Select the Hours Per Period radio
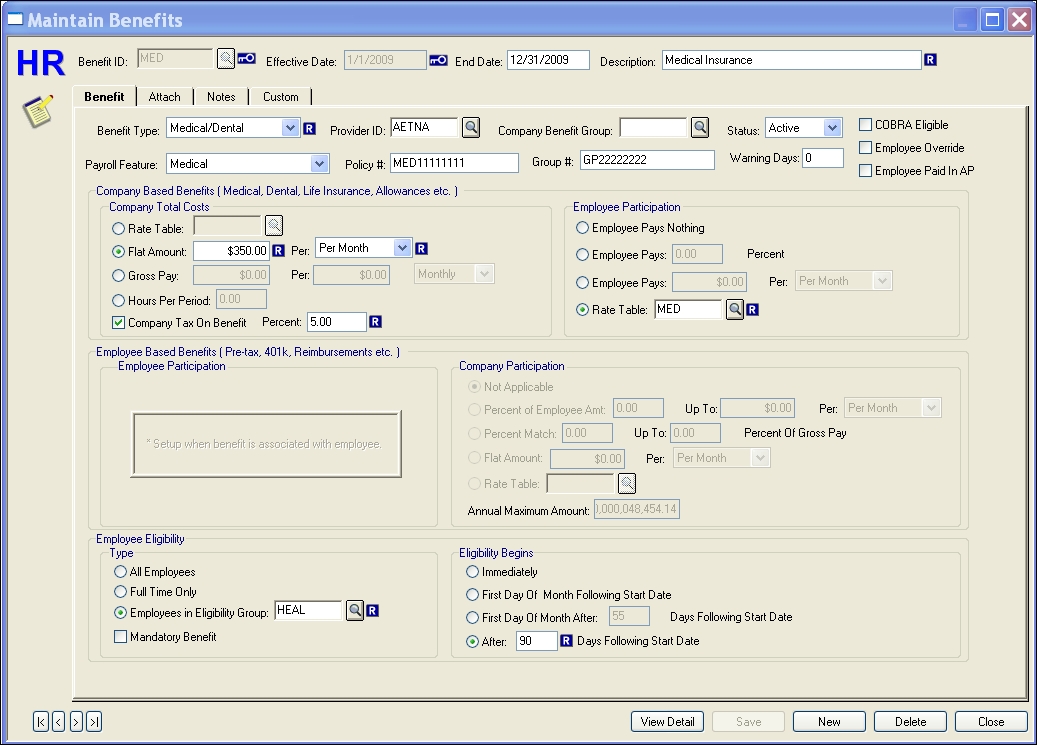The width and height of the screenshot is (1037, 745). pos(118,300)
